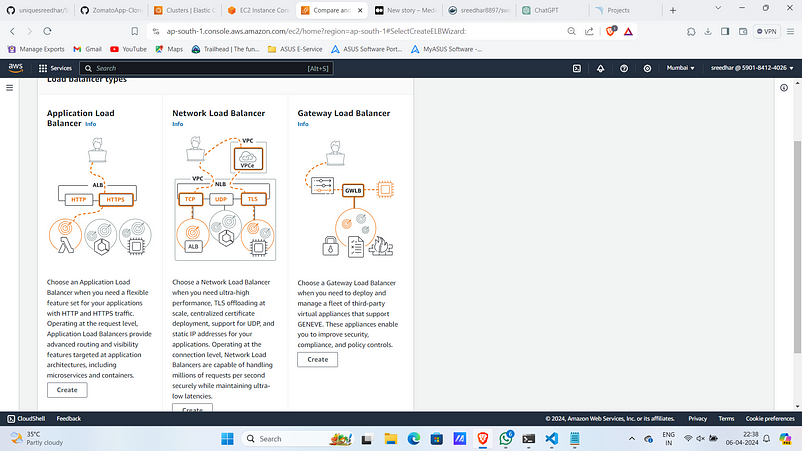Open the Windows Start menu

(x=227, y=439)
